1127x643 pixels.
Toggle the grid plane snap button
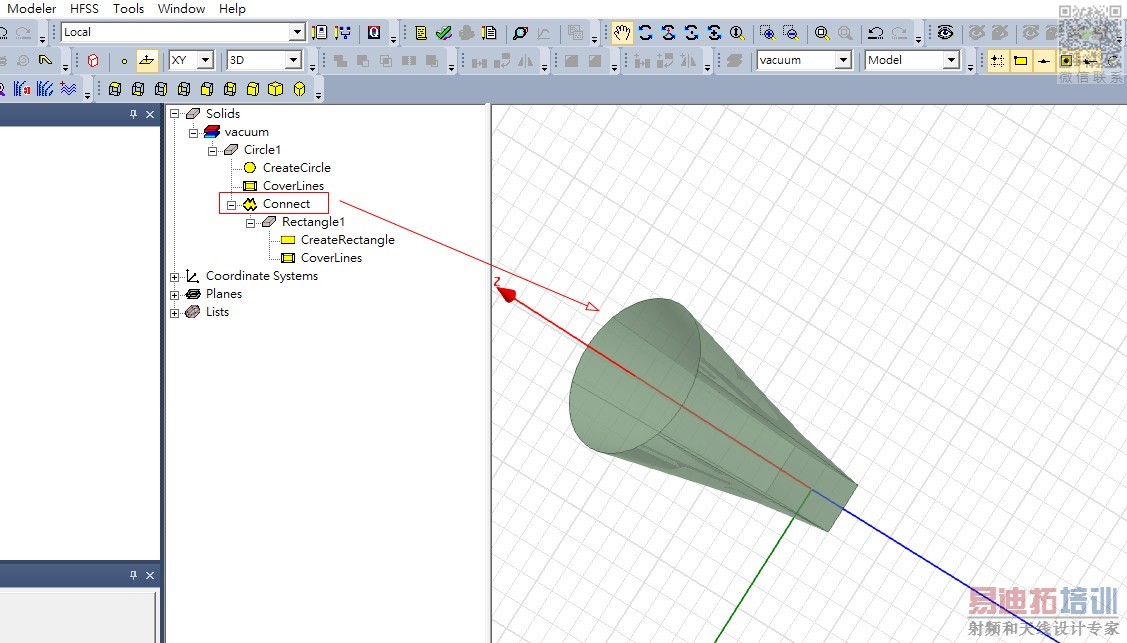coord(147,61)
